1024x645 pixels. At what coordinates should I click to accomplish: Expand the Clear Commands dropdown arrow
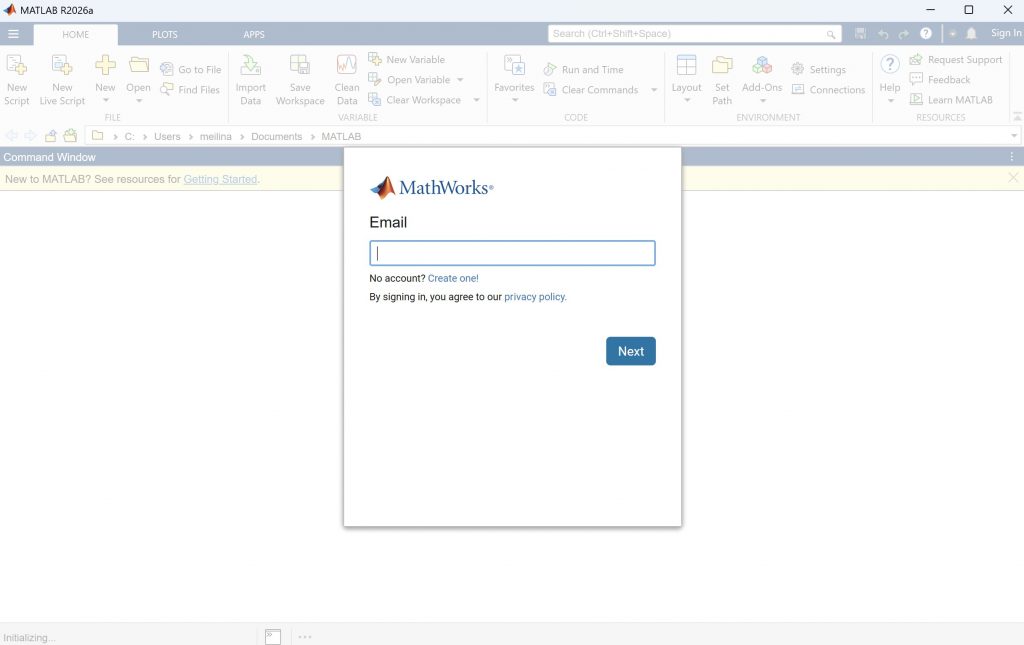(654, 89)
